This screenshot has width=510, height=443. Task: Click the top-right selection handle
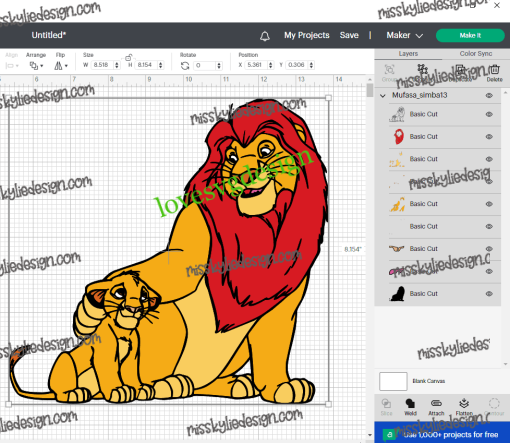tap(328, 98)
